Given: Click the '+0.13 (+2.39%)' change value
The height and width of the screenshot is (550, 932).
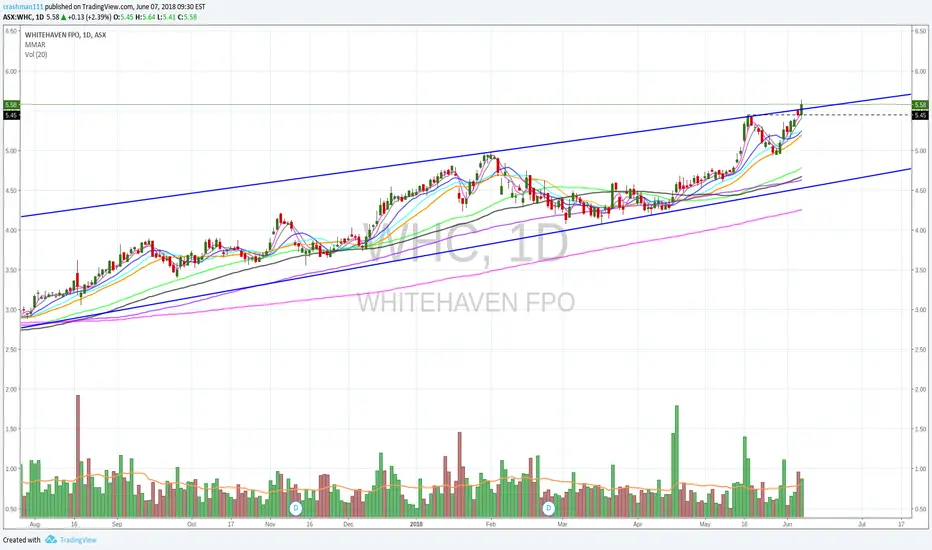Looking at the screenshot, I should [91, 17].
